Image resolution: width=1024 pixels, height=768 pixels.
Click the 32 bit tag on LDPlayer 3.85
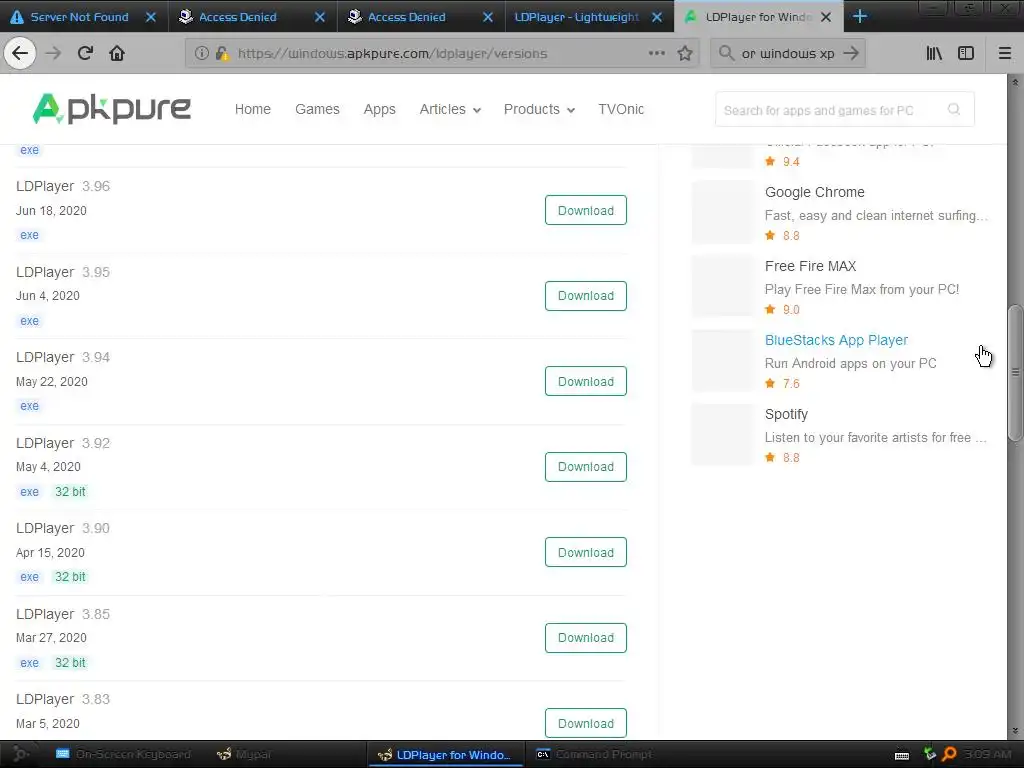tap(71, 663)
